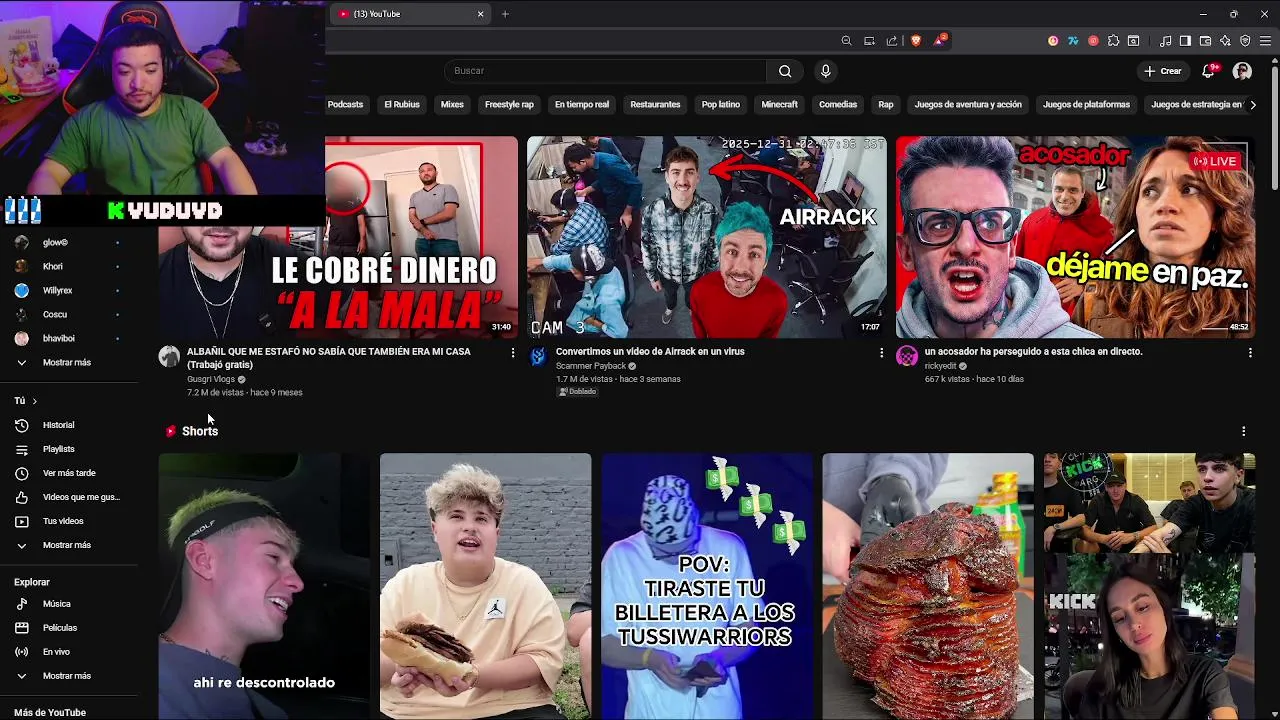1280x720 pixels.
Task: Open the Brave Wallet icon
Action: 1205,41
